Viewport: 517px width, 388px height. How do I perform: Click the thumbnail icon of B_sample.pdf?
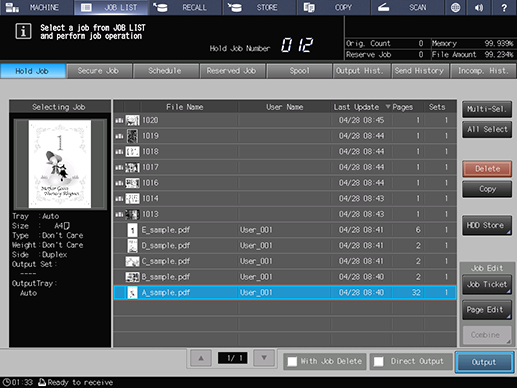click(132, 277)
